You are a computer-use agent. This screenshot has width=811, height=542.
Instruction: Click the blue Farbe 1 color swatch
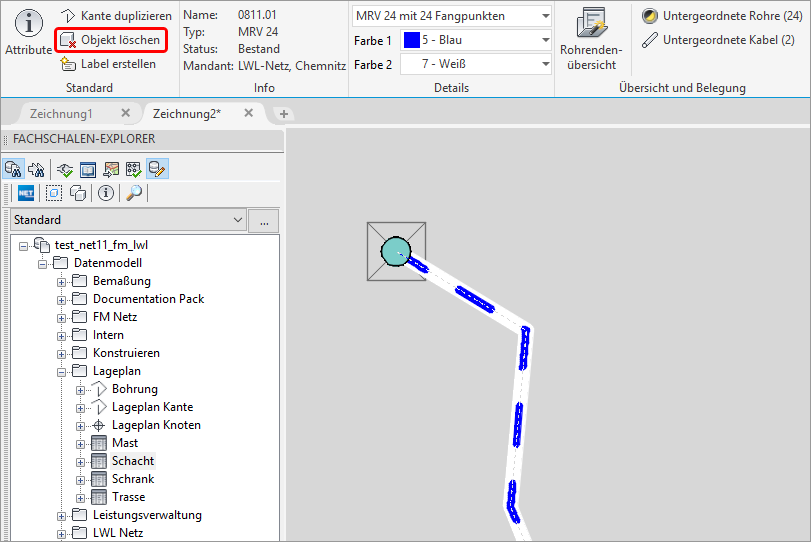(411, 40)
